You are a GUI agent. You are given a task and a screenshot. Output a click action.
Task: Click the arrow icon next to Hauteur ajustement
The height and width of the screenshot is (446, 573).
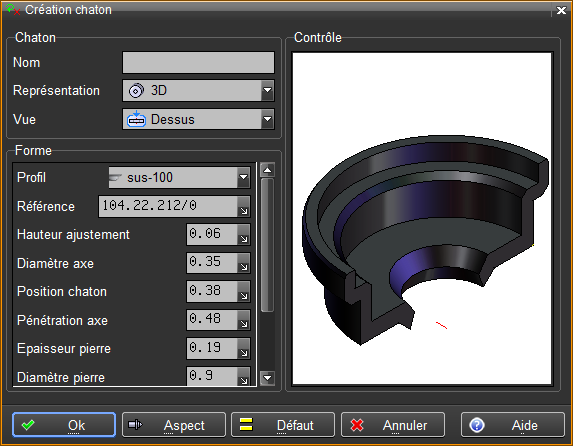(244, 235)
